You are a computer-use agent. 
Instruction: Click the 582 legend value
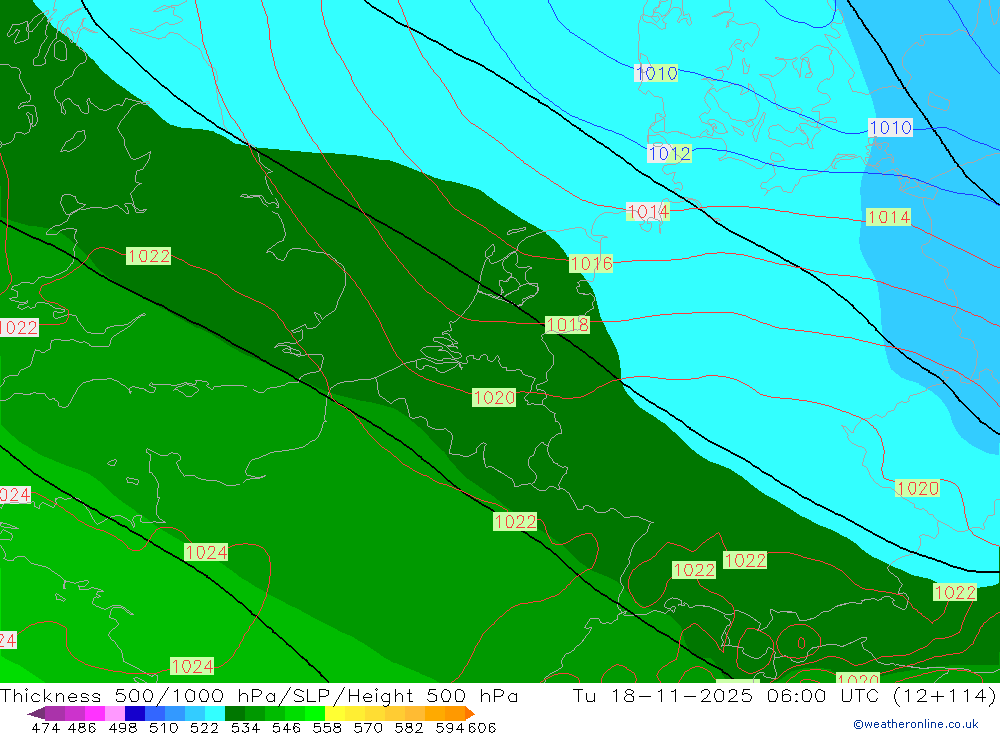pos(409,727)
